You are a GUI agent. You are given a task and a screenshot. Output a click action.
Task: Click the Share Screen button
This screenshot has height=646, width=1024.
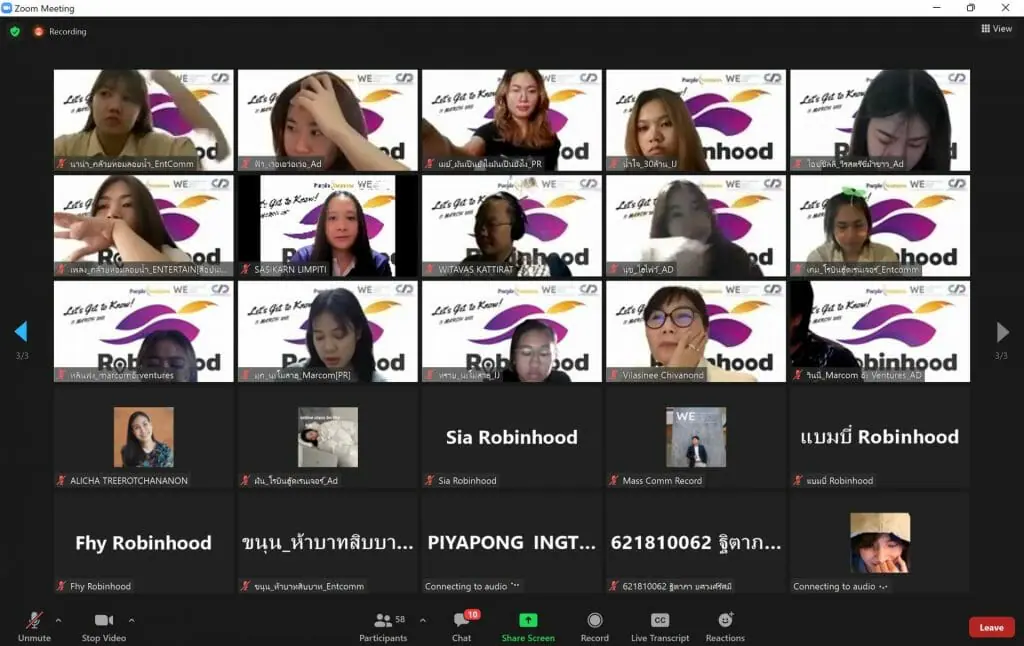(528, 626)
